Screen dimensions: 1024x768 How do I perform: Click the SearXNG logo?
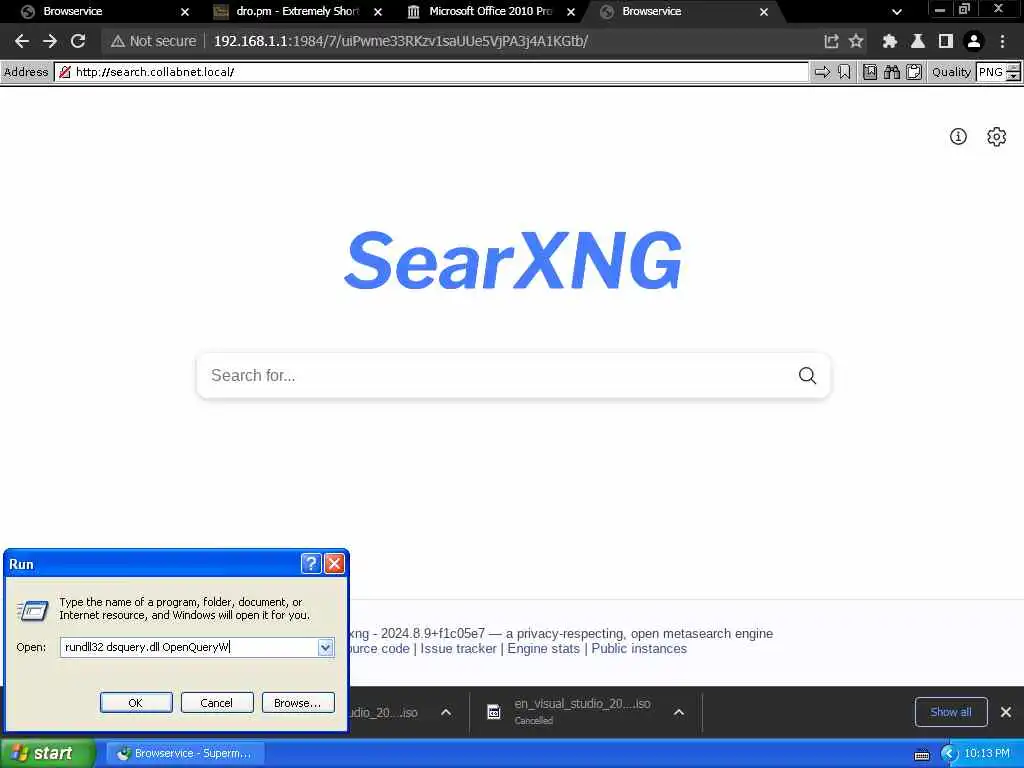(513, 260)
